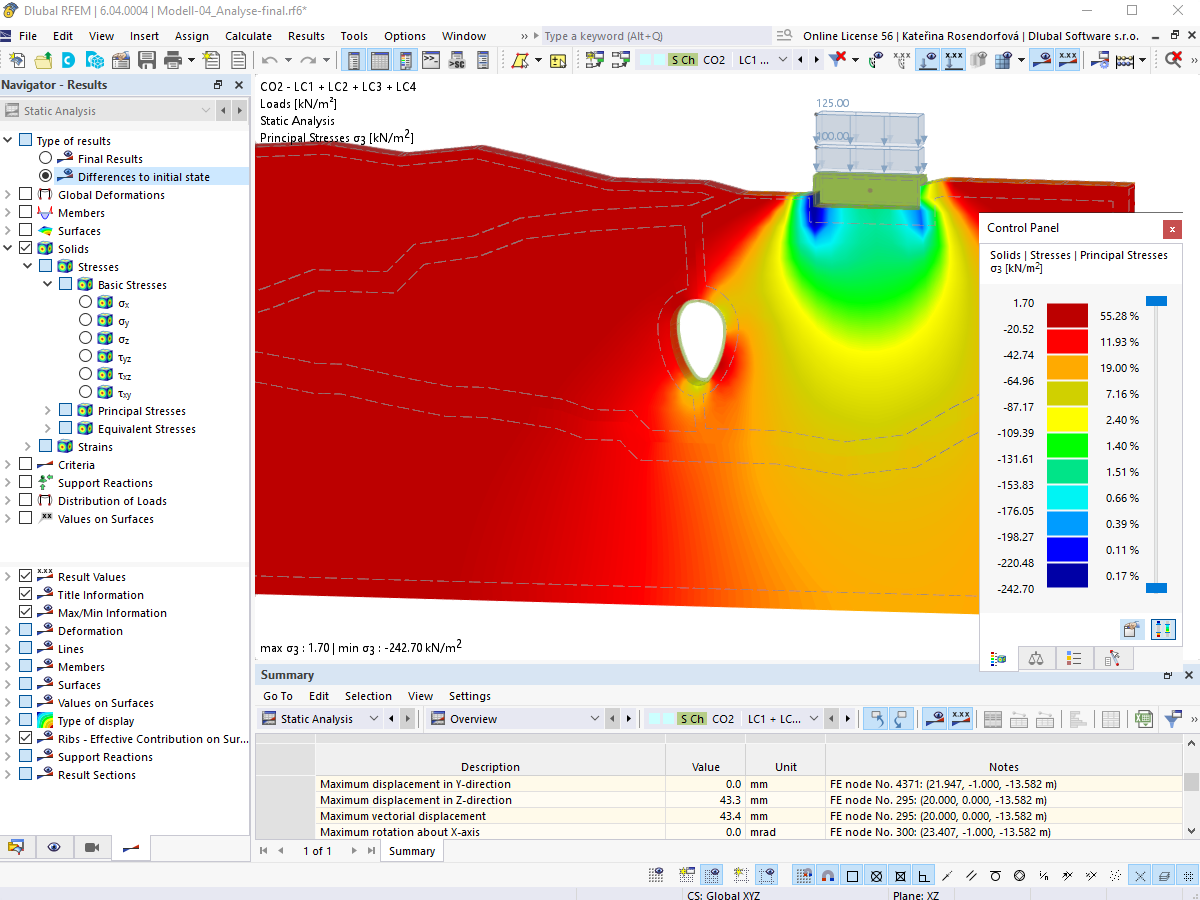Collapse the Basic Stresses tree branch
Viewport: 1200px width, 900px height.
pos(46,284)
